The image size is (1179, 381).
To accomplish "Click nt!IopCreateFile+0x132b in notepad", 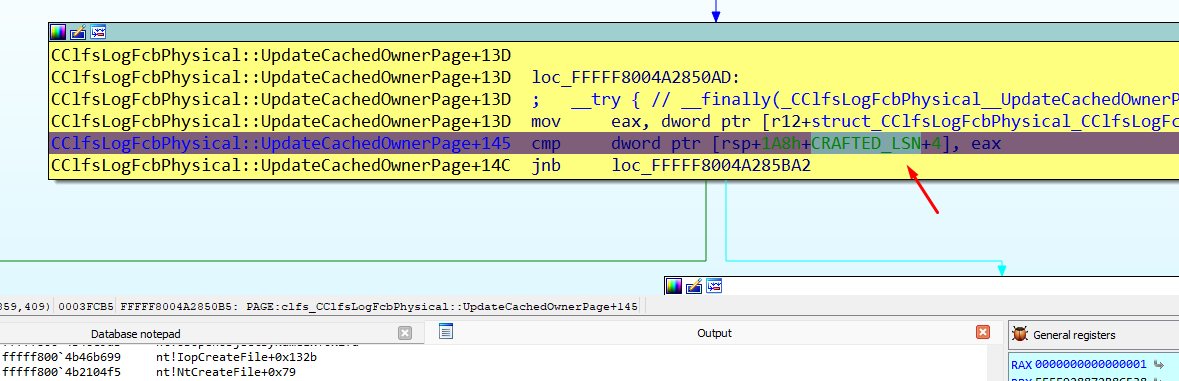I will tap(237, 357).
